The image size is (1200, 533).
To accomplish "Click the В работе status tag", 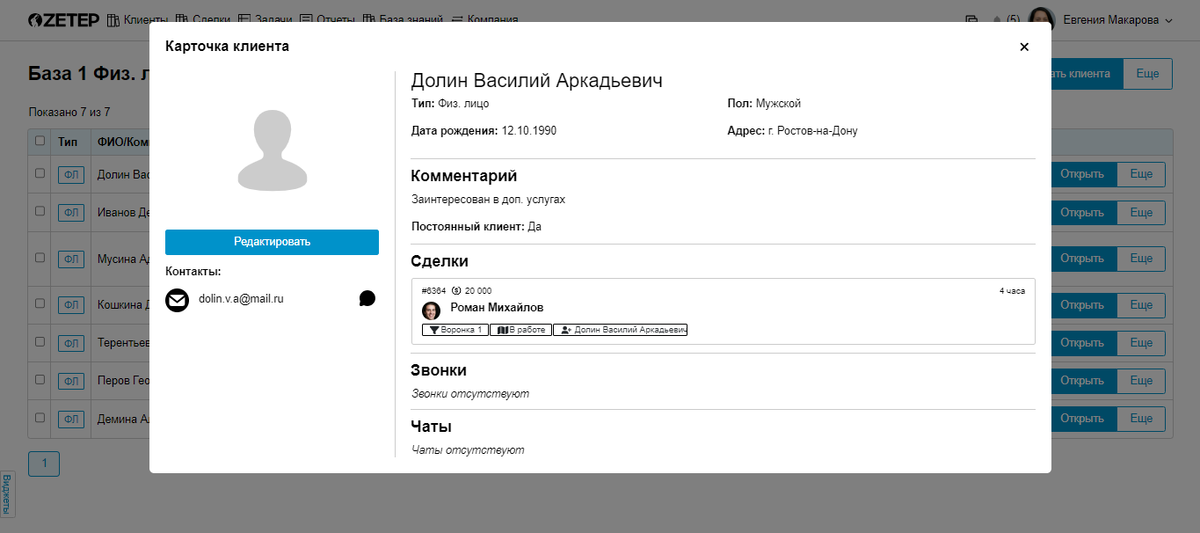I will [x=521, y=329].
